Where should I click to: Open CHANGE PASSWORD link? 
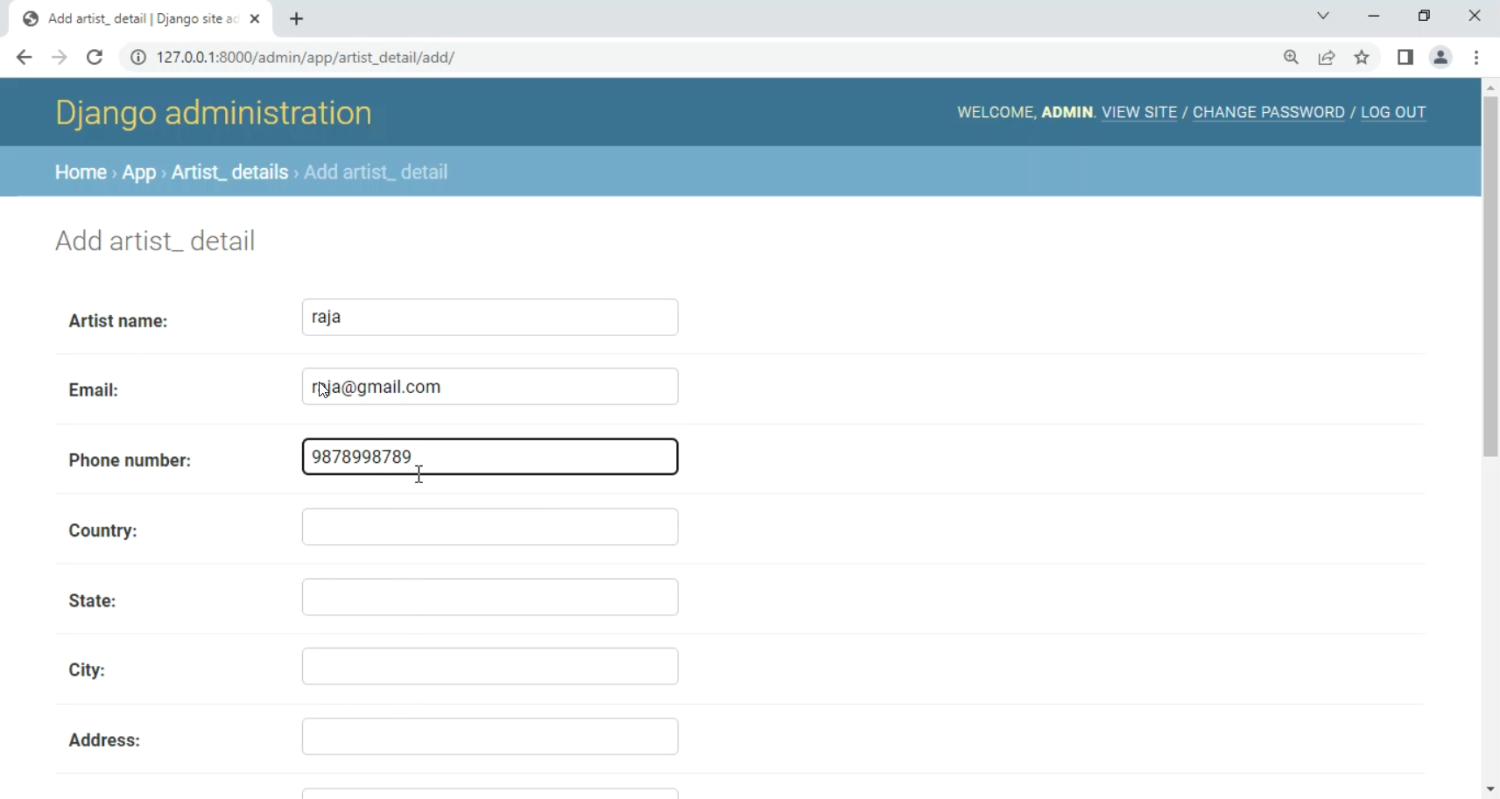point(1268,112)
